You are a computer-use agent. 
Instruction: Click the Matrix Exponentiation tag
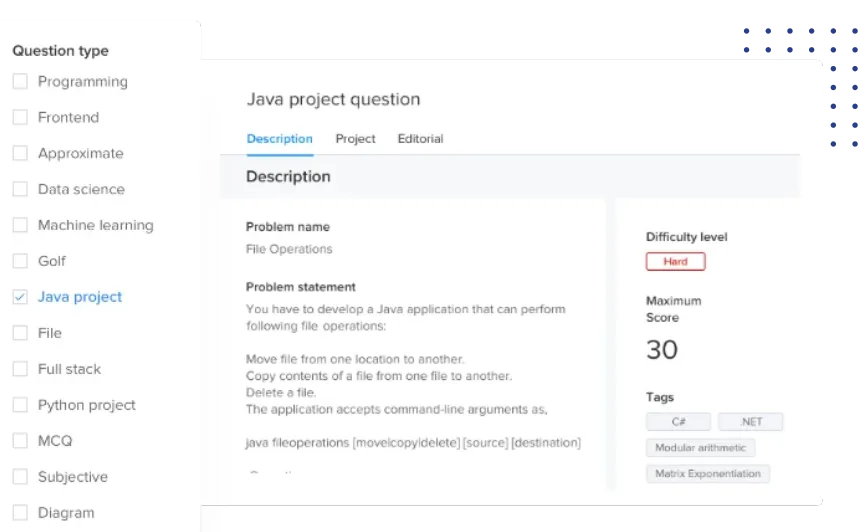708,473
